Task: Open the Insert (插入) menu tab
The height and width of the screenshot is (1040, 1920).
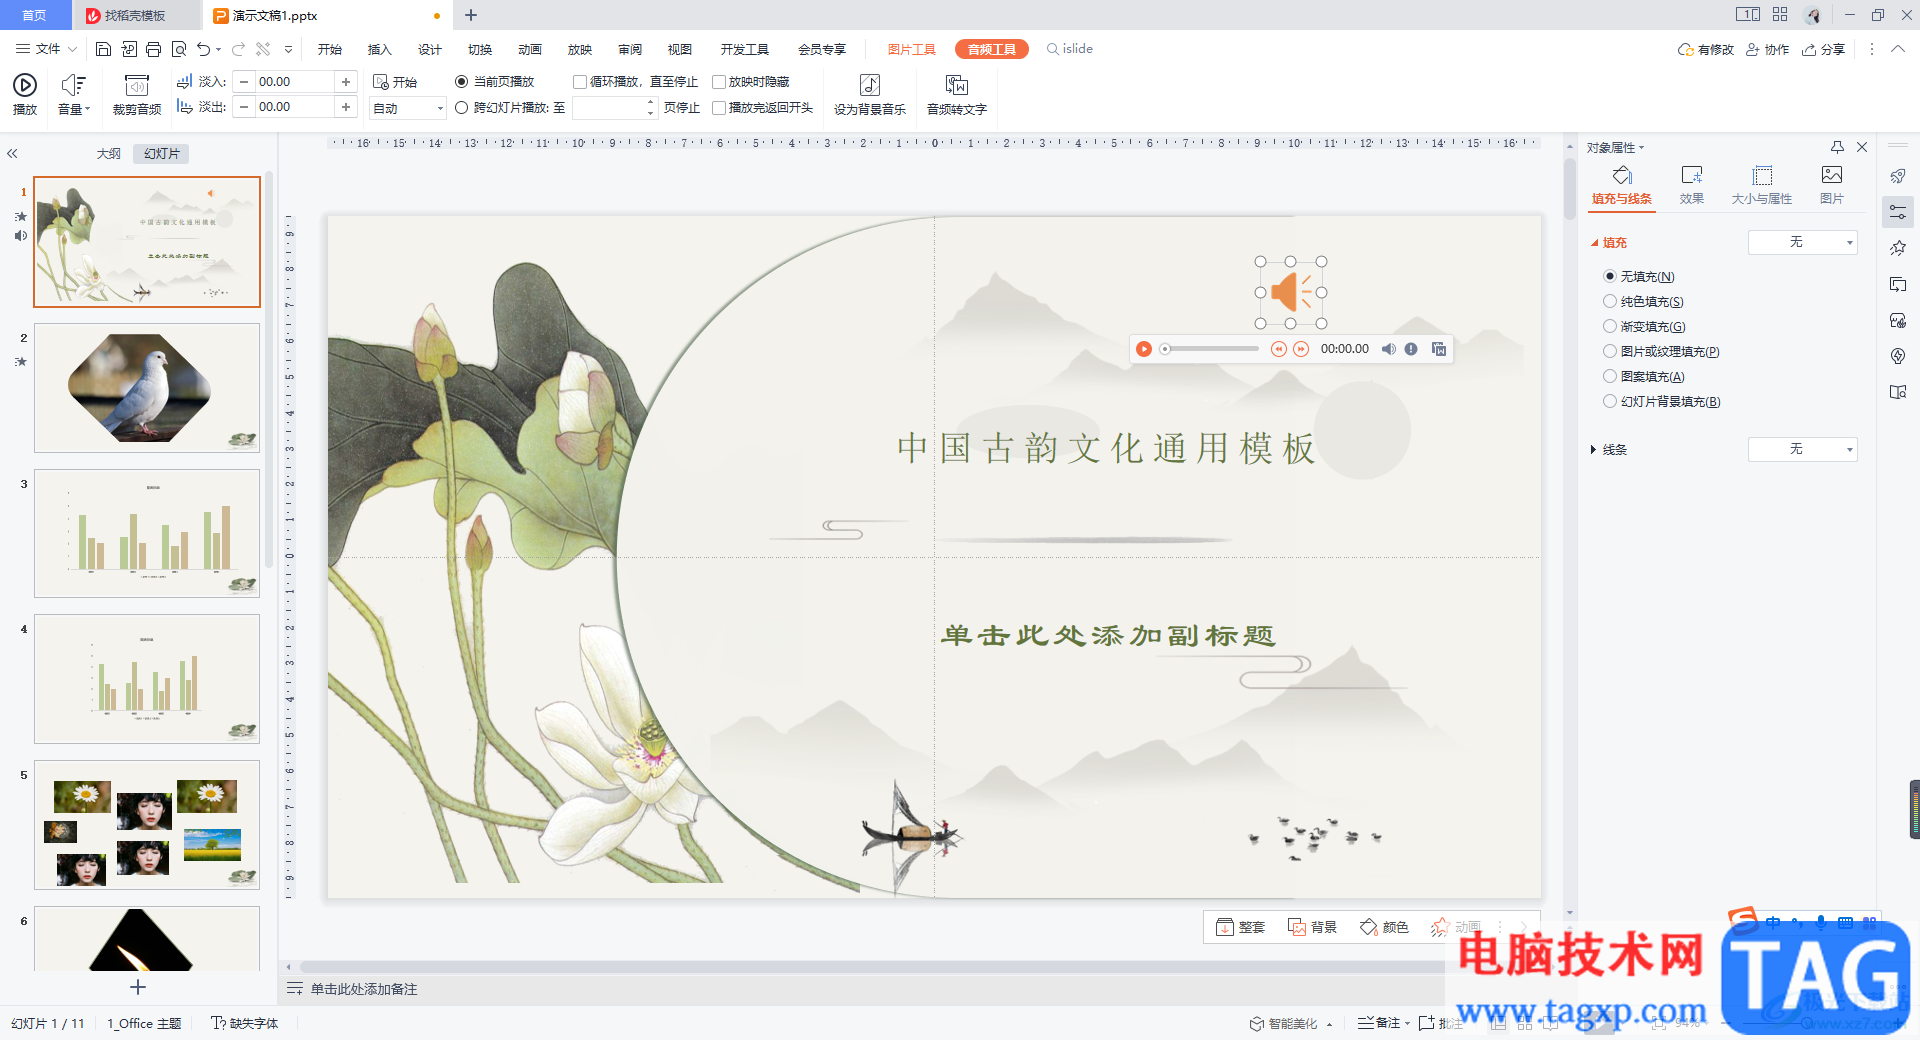Action: coord(379,49)
